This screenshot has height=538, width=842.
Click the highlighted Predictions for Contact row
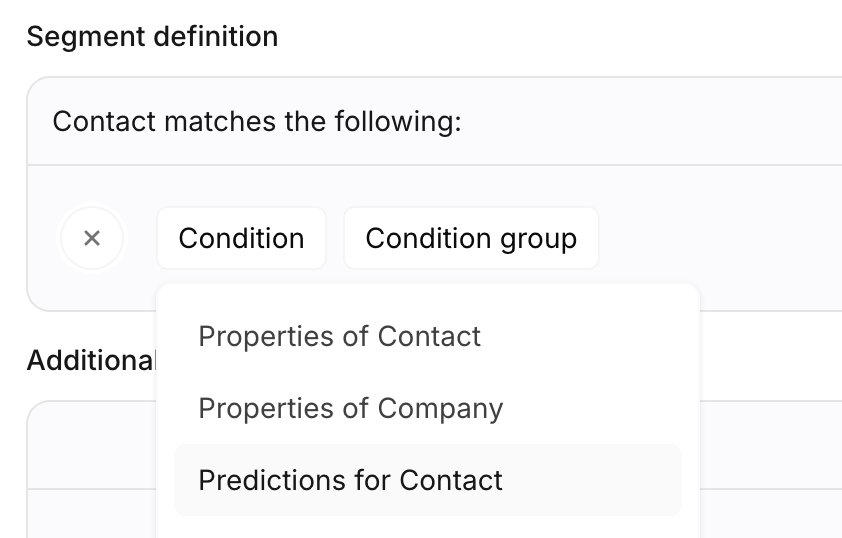(x=427, y=480)
